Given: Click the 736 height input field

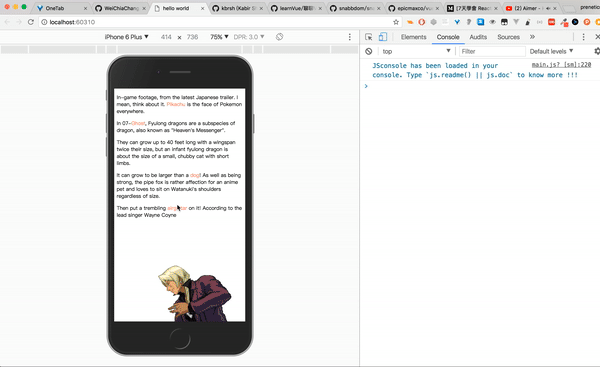Looking at the screenshot, I should 192,37.
